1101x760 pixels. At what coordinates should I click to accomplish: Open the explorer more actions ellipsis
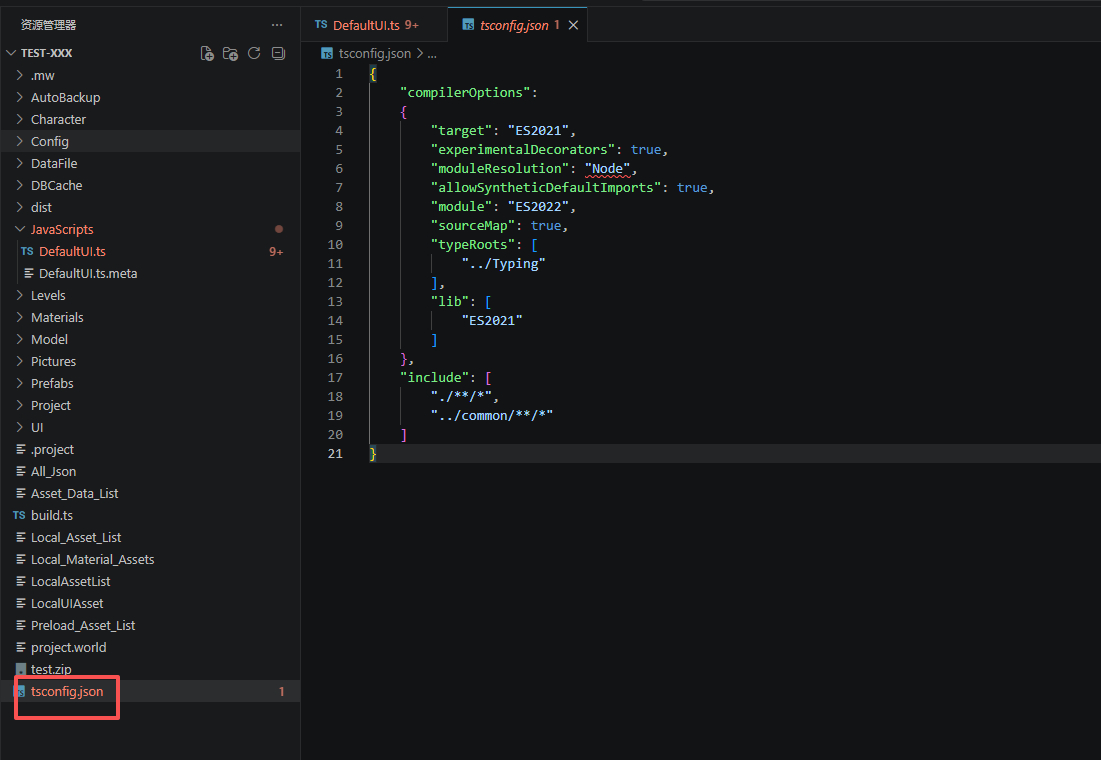point(277,25)
